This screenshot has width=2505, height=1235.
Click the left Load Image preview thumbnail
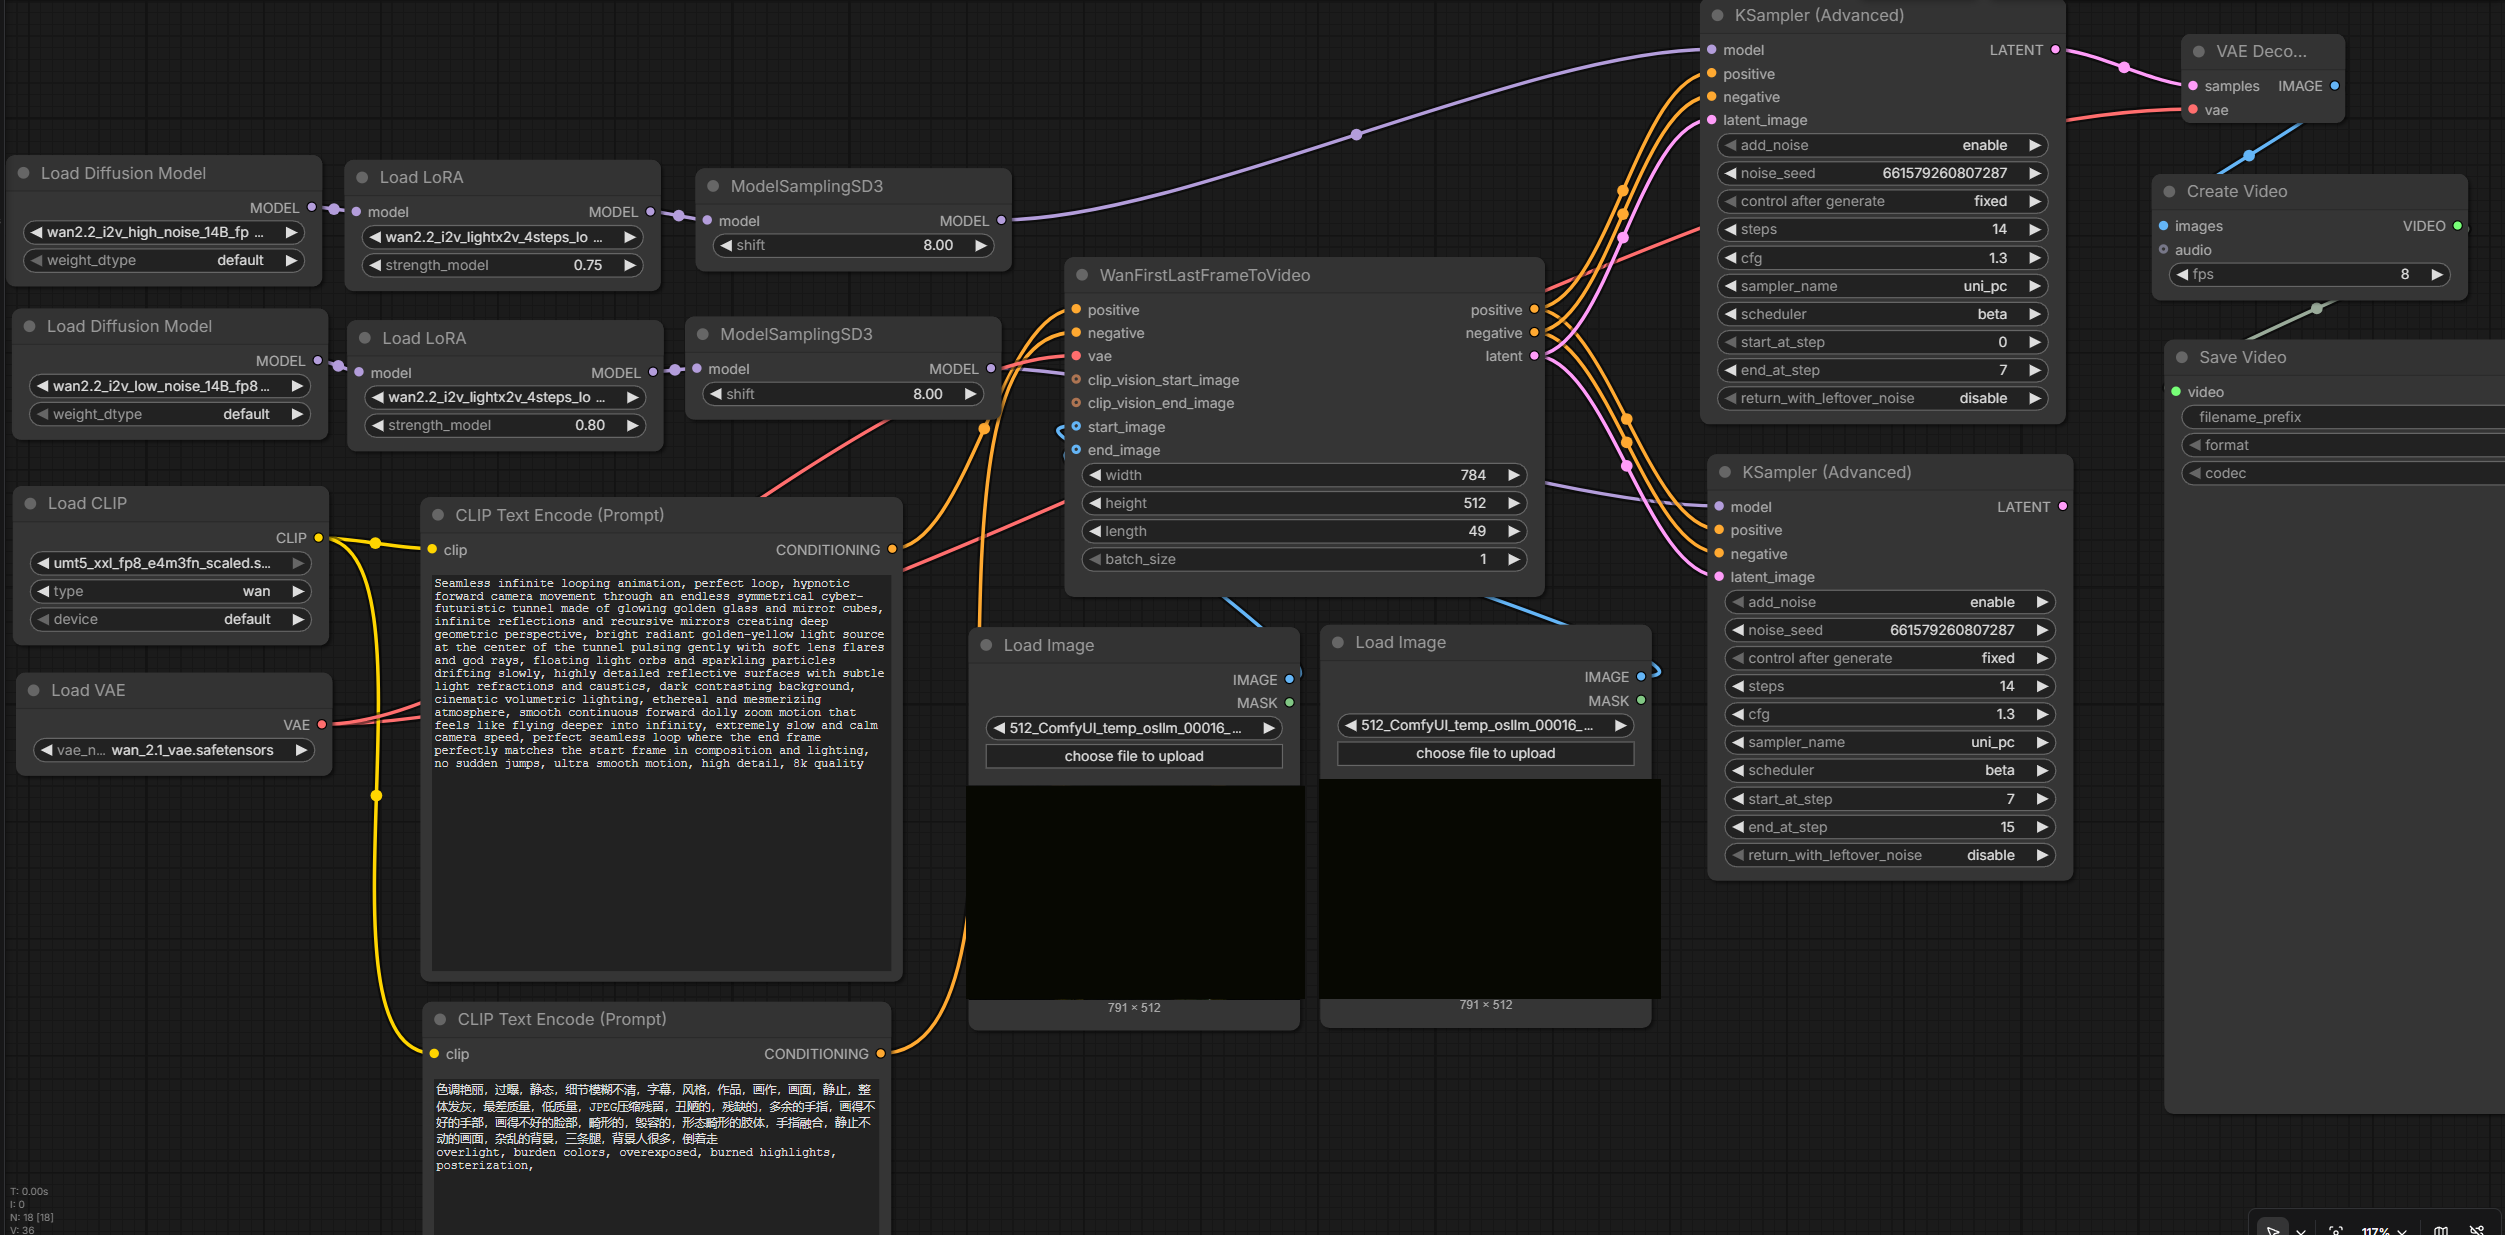(x=1136, y=892)
